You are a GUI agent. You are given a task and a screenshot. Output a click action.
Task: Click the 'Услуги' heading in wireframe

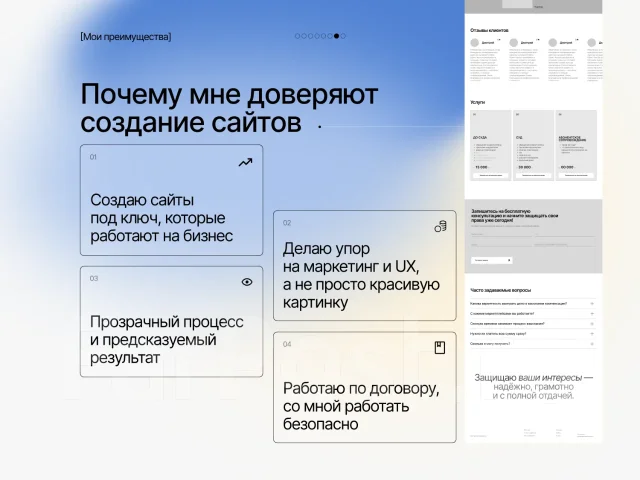pyautogui.click(x=477, y=102)
